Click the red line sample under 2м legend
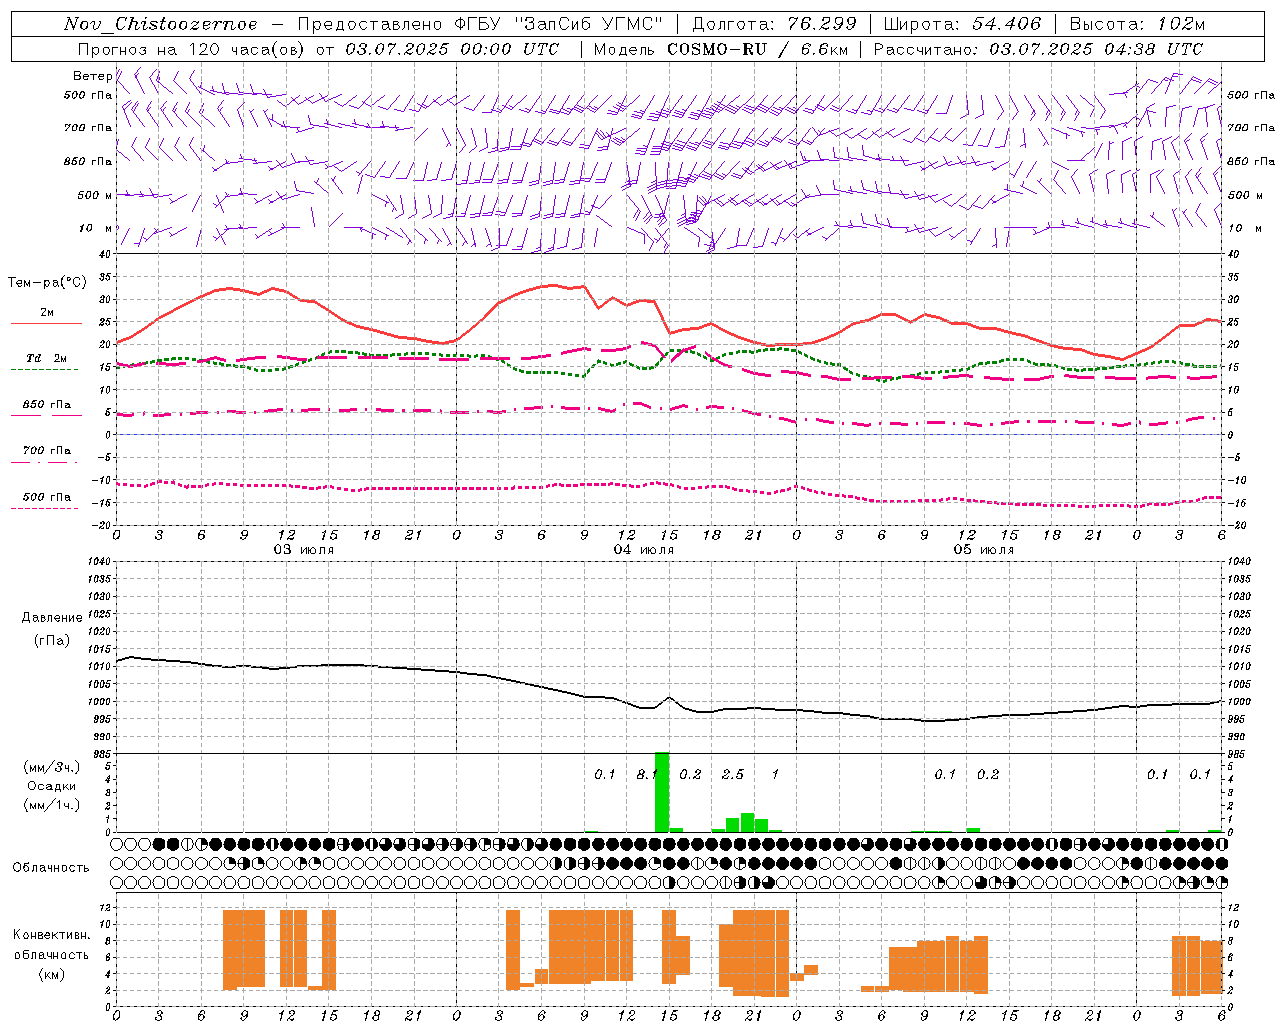The width and height of the screenshot is (1280, 1024). tap(46, 323)
